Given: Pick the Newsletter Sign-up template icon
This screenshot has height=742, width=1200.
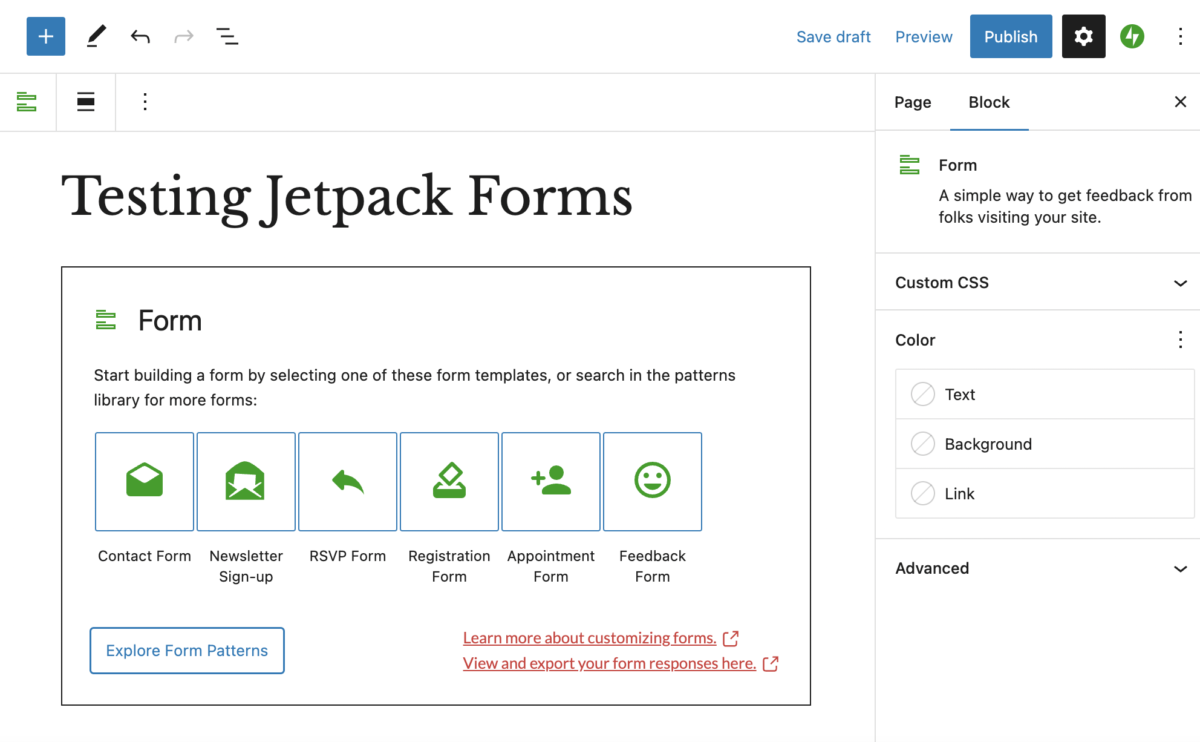Looking at the screenshot, I should pyautogui.click(x=246, y=481).
